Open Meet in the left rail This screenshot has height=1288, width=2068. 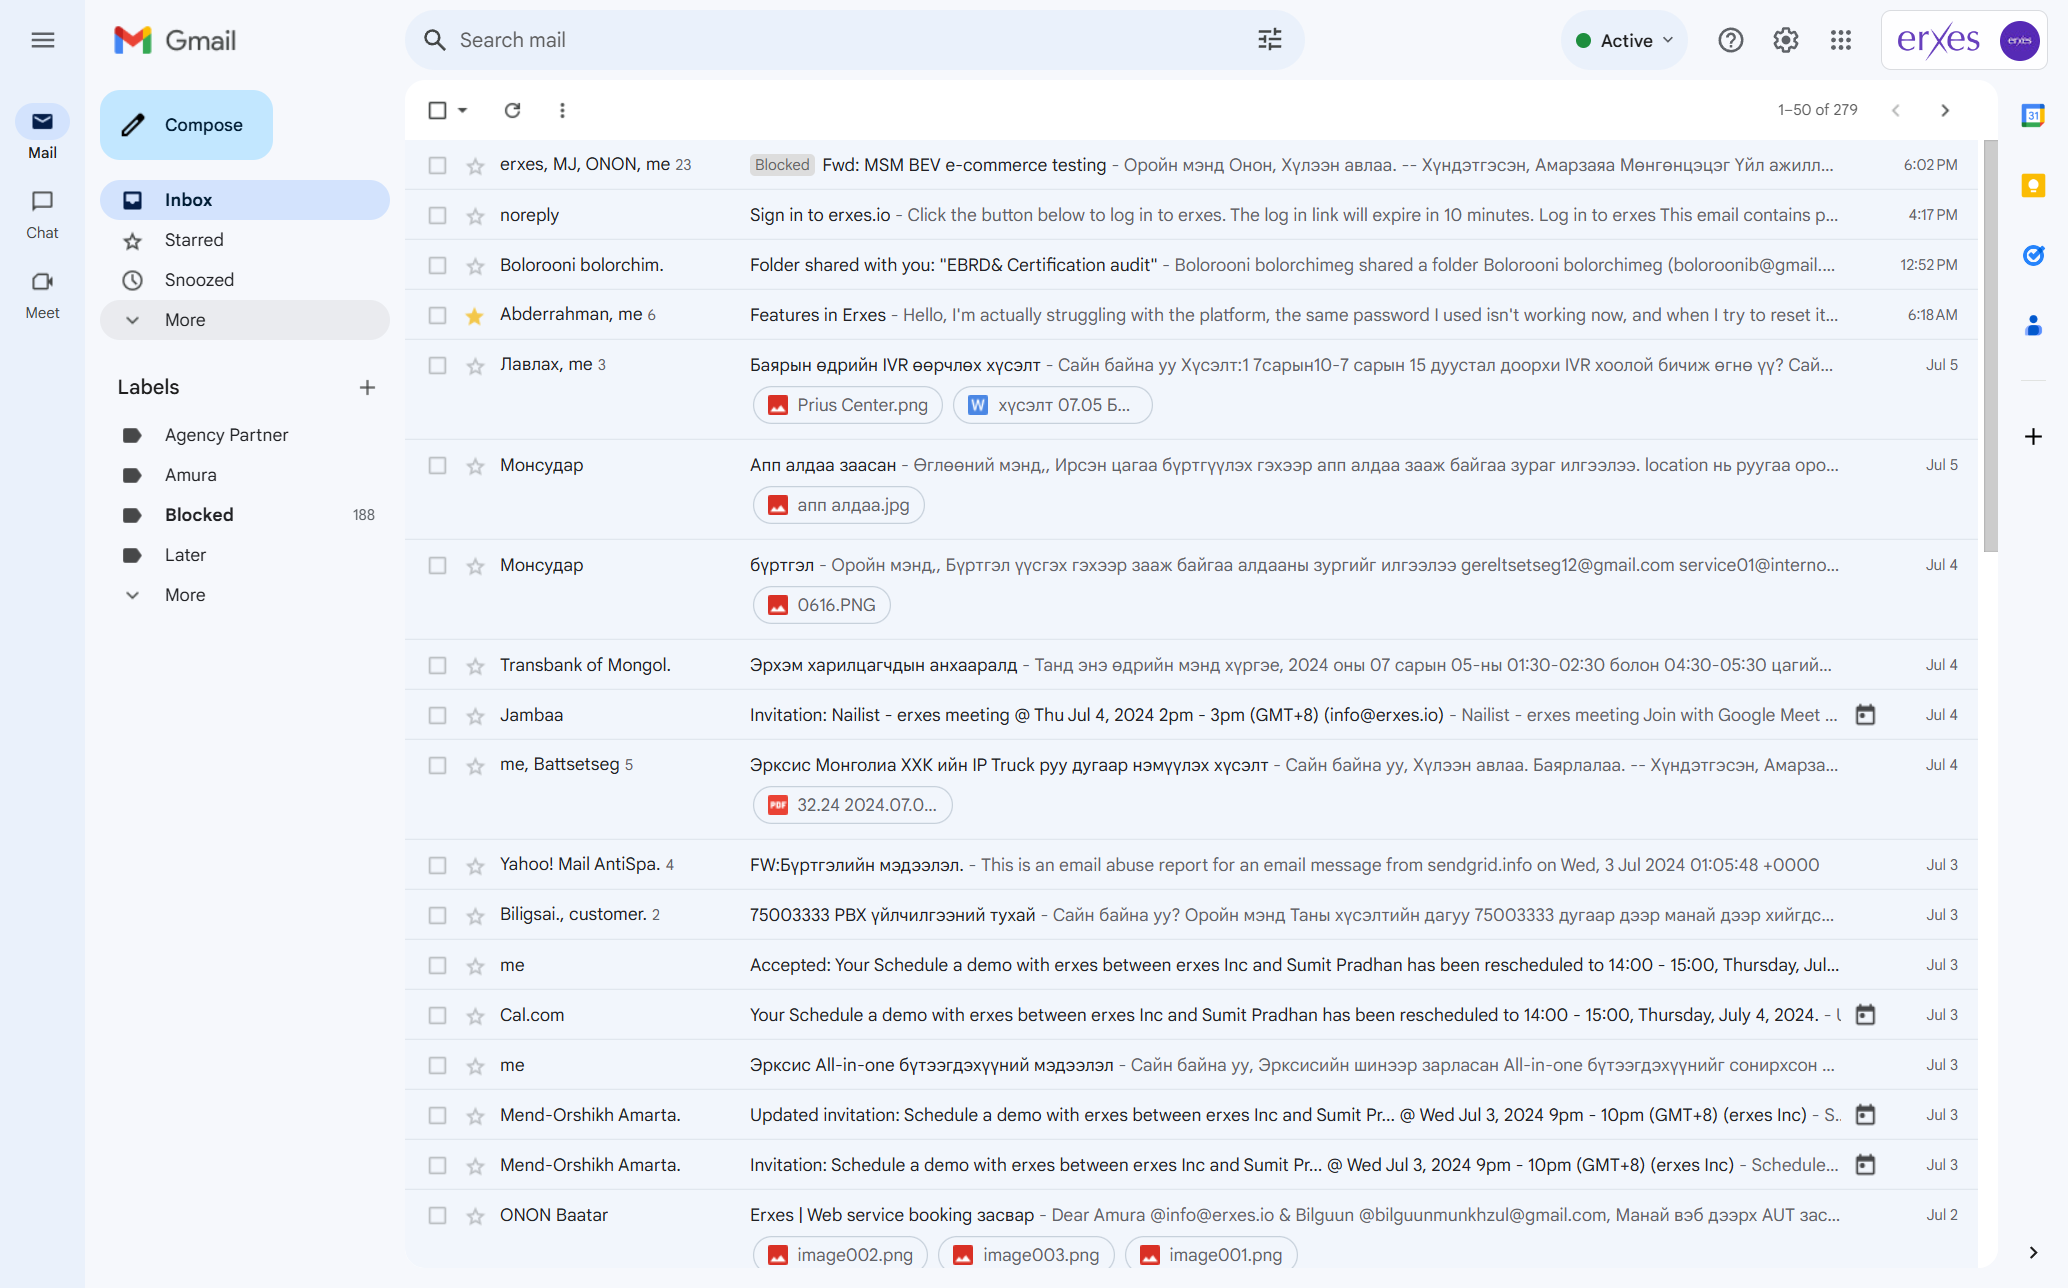[x=42, y=294]
